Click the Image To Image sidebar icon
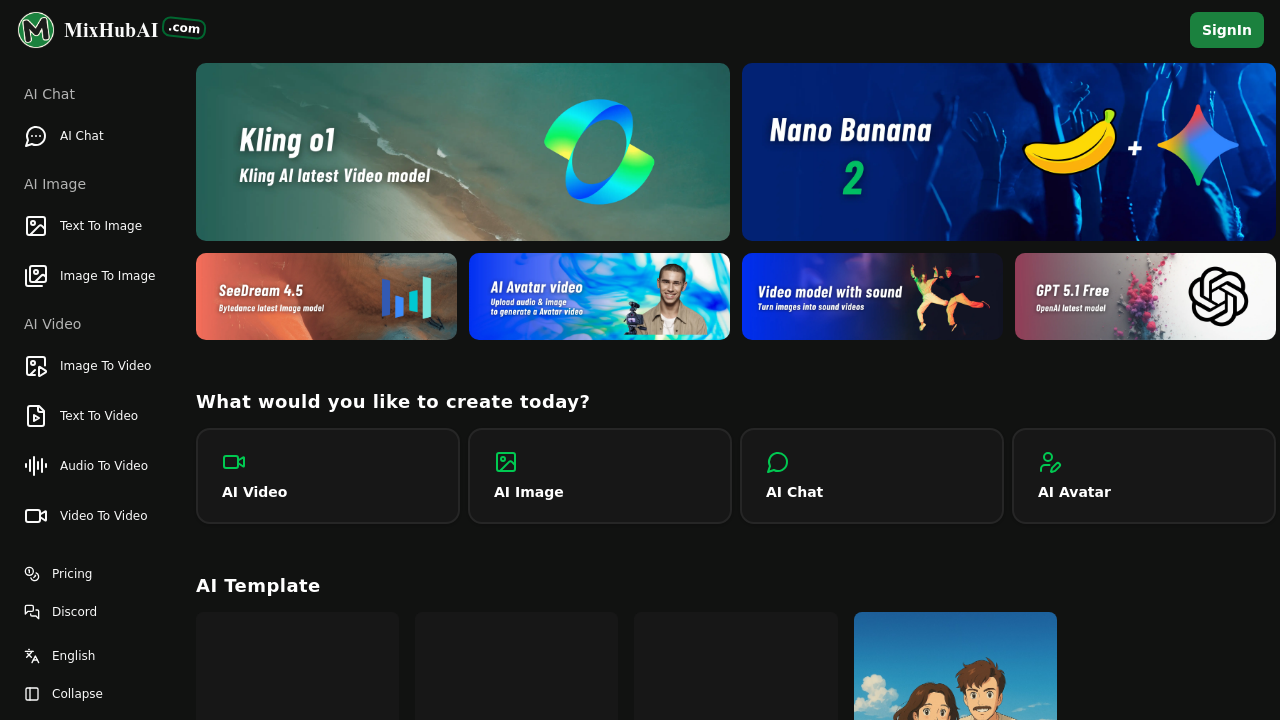1280x720 pixels. click(36, 276)
